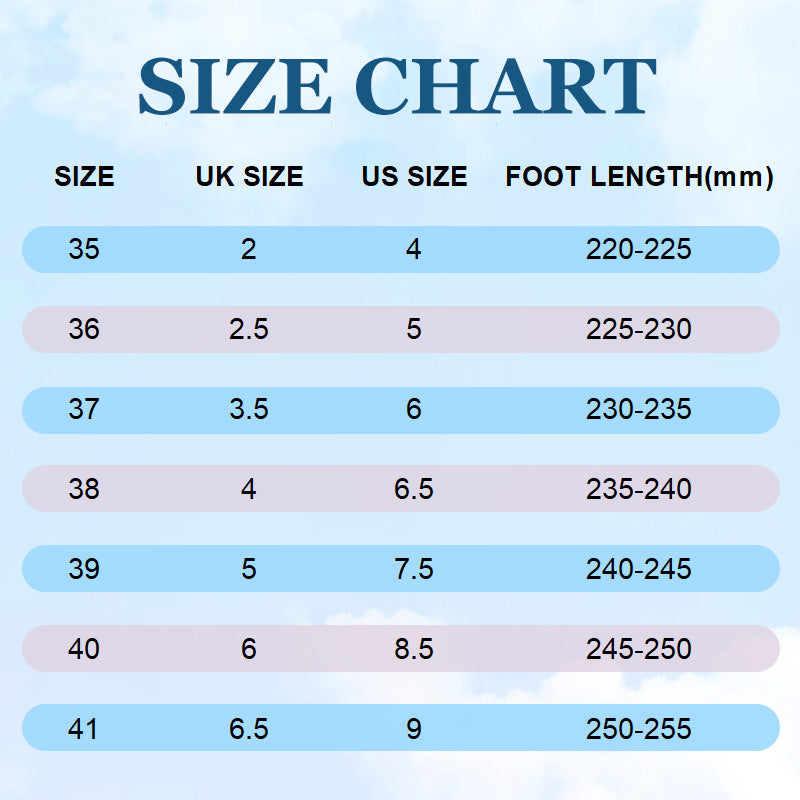This screenshot has height=800, width=800.
Task: Click the US SIZE column header
Action: click(x=414, y=178)
